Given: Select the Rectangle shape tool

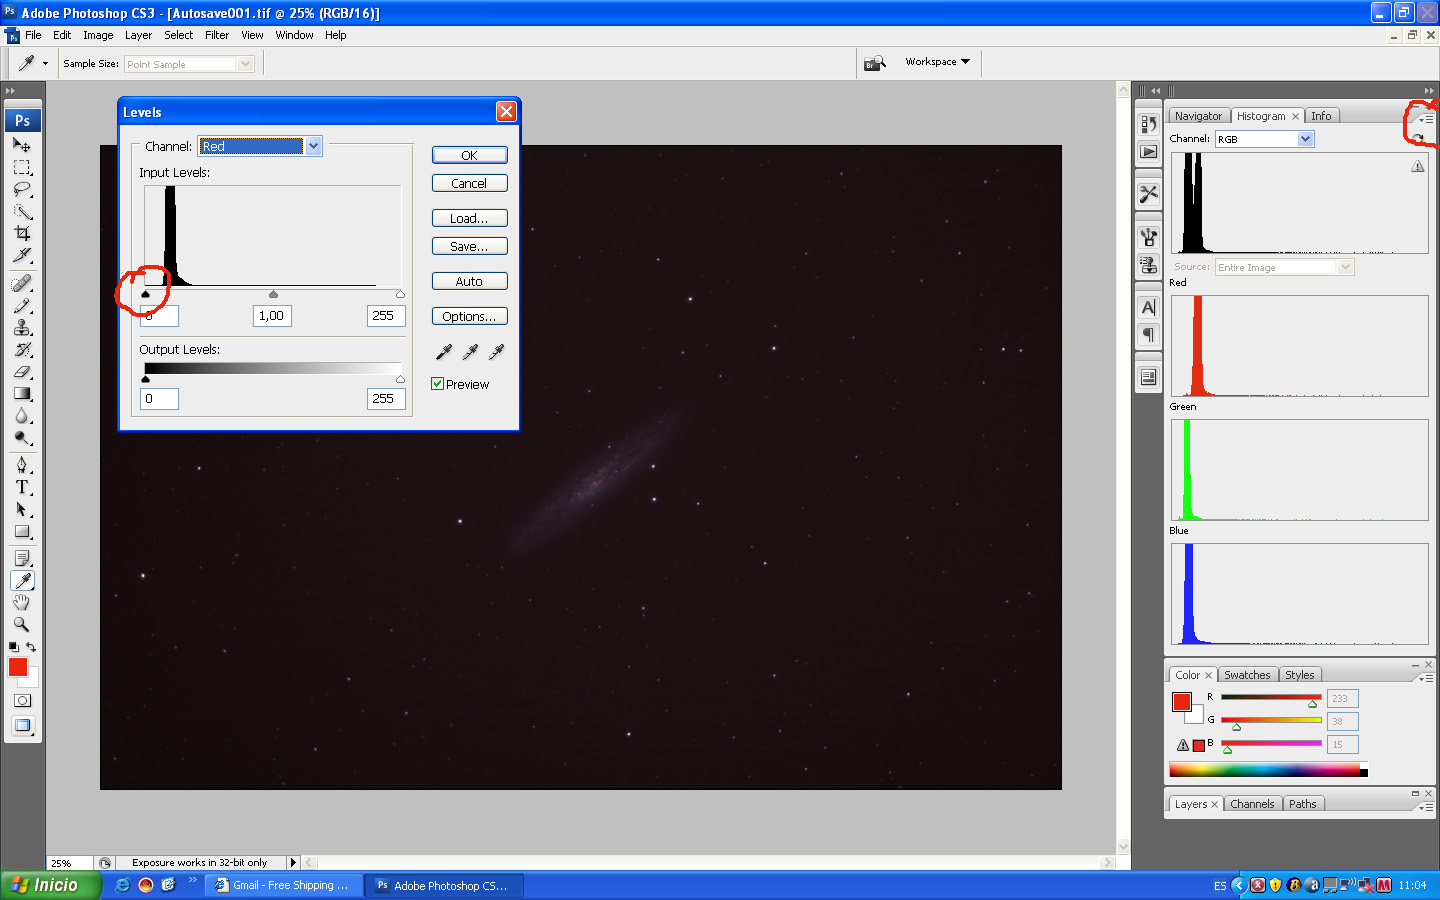Looking at the screenshot, I should 22,531.
